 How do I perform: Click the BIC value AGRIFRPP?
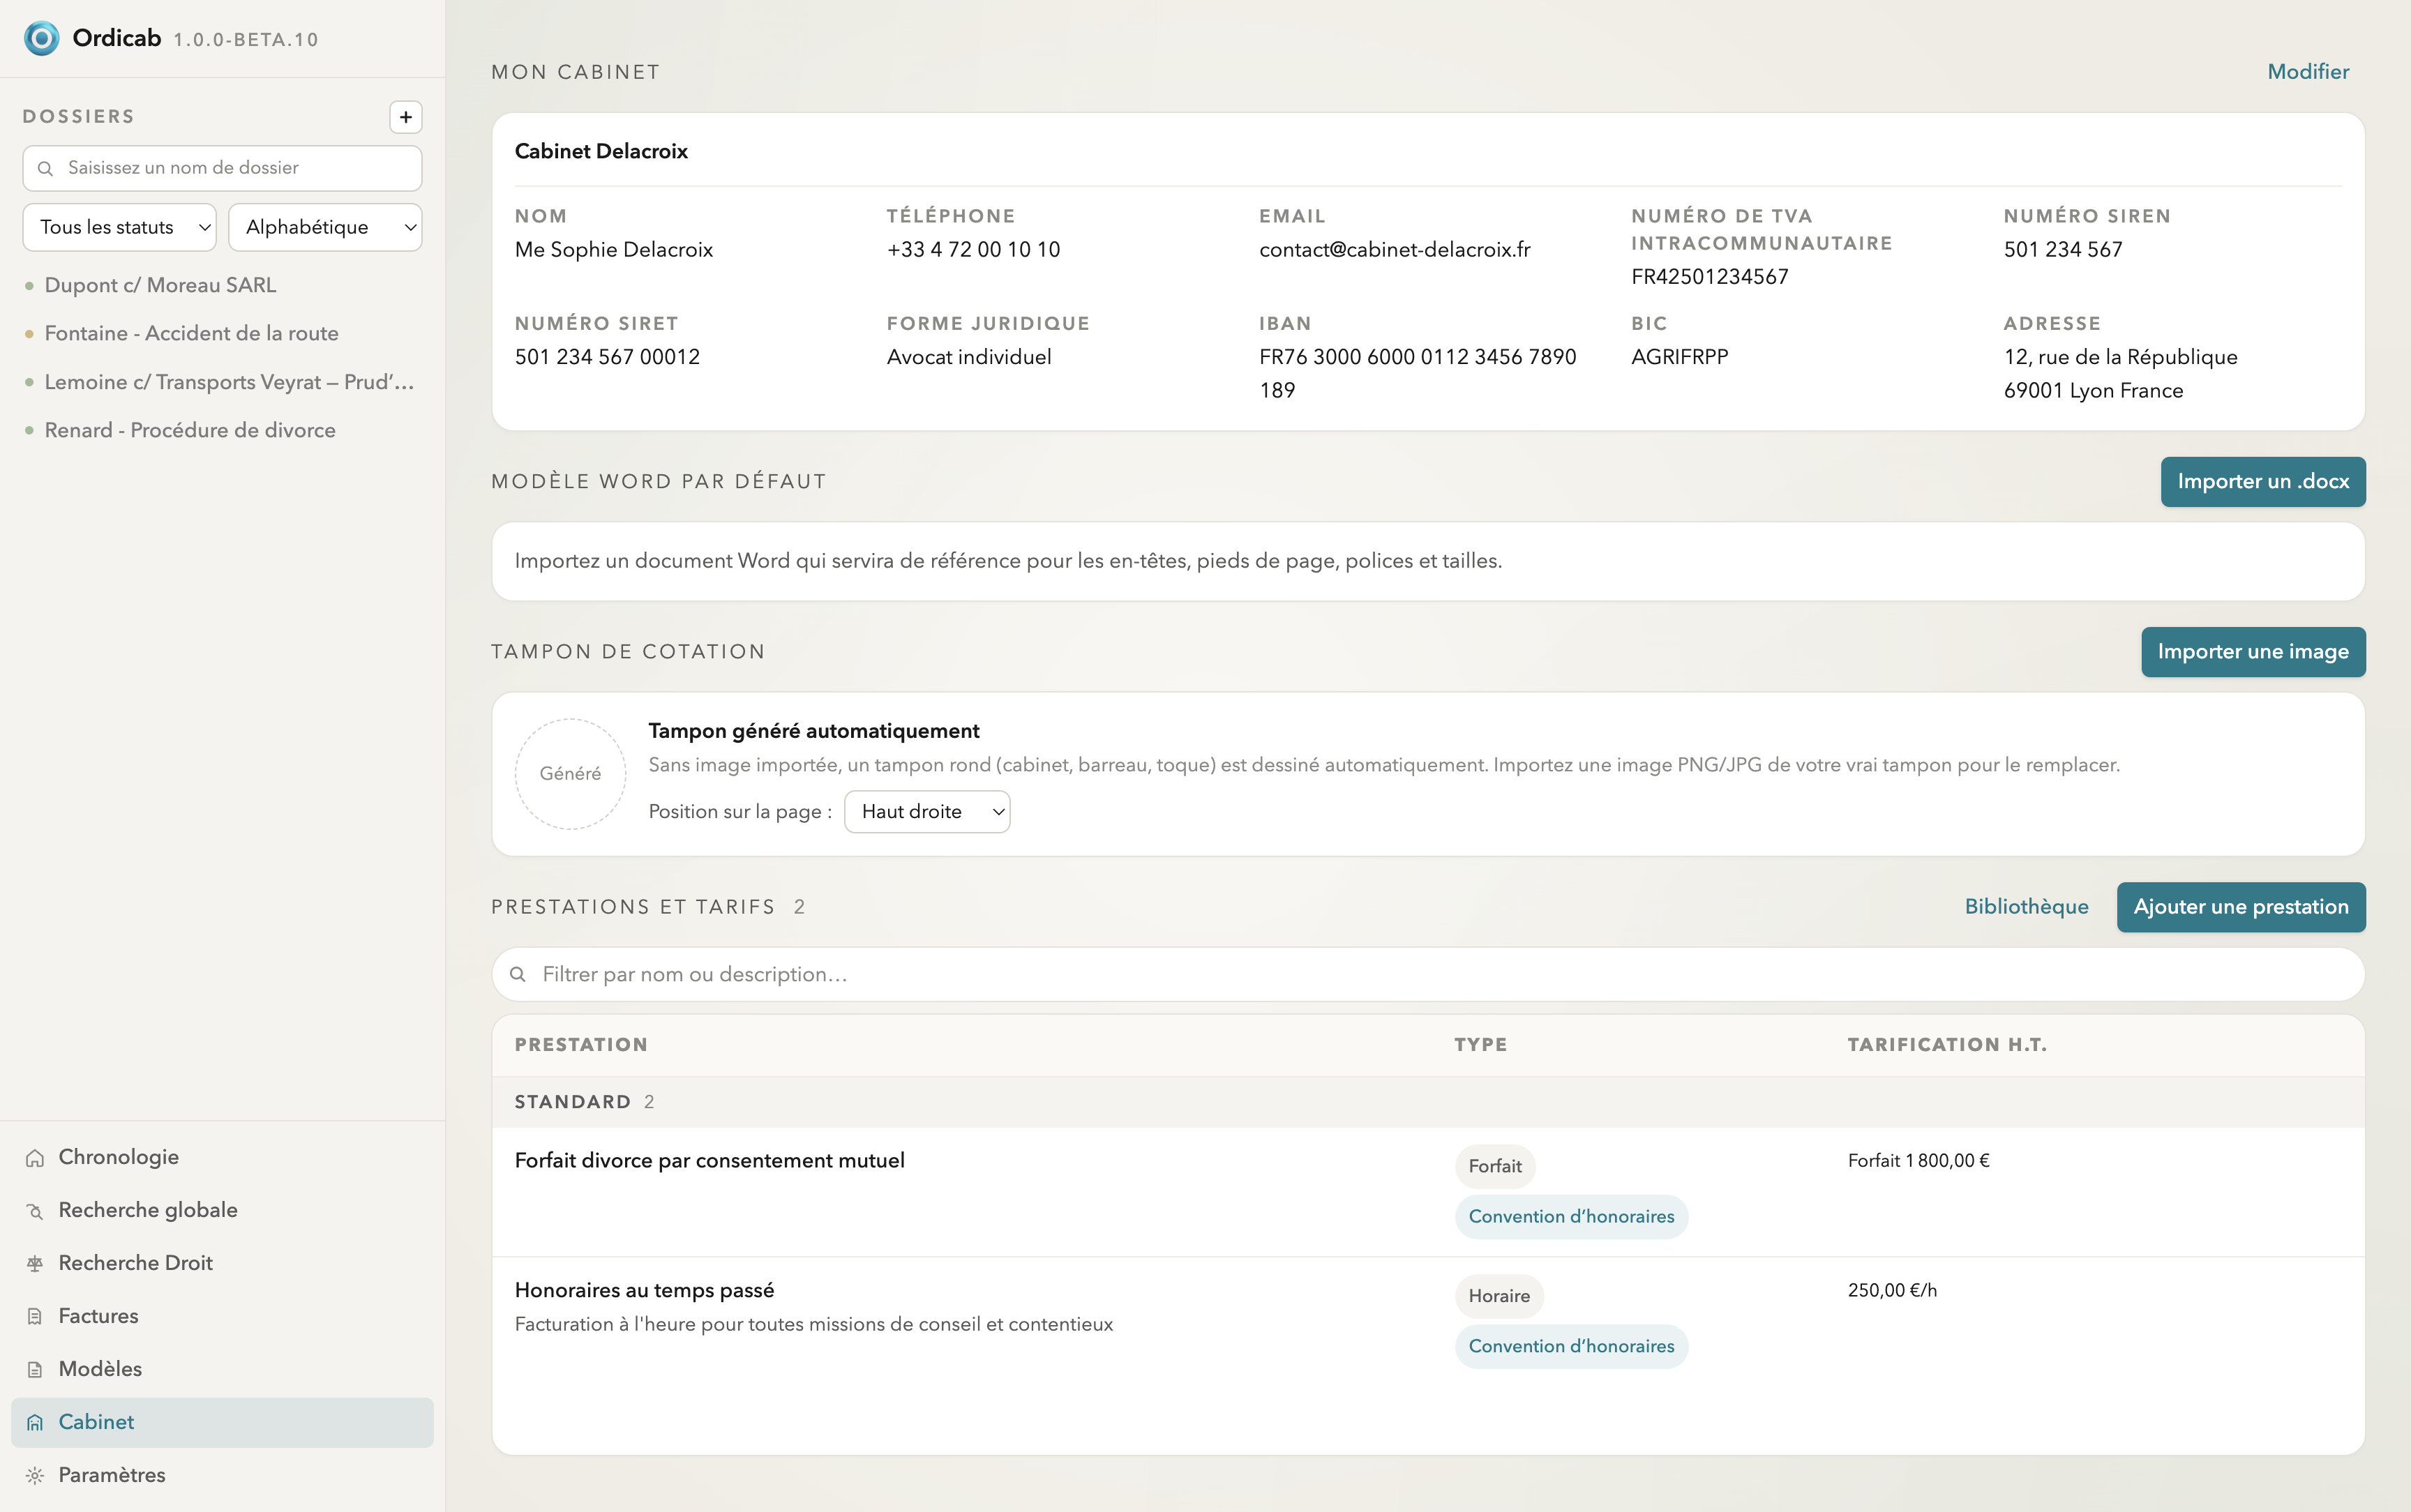(1679, 357)
